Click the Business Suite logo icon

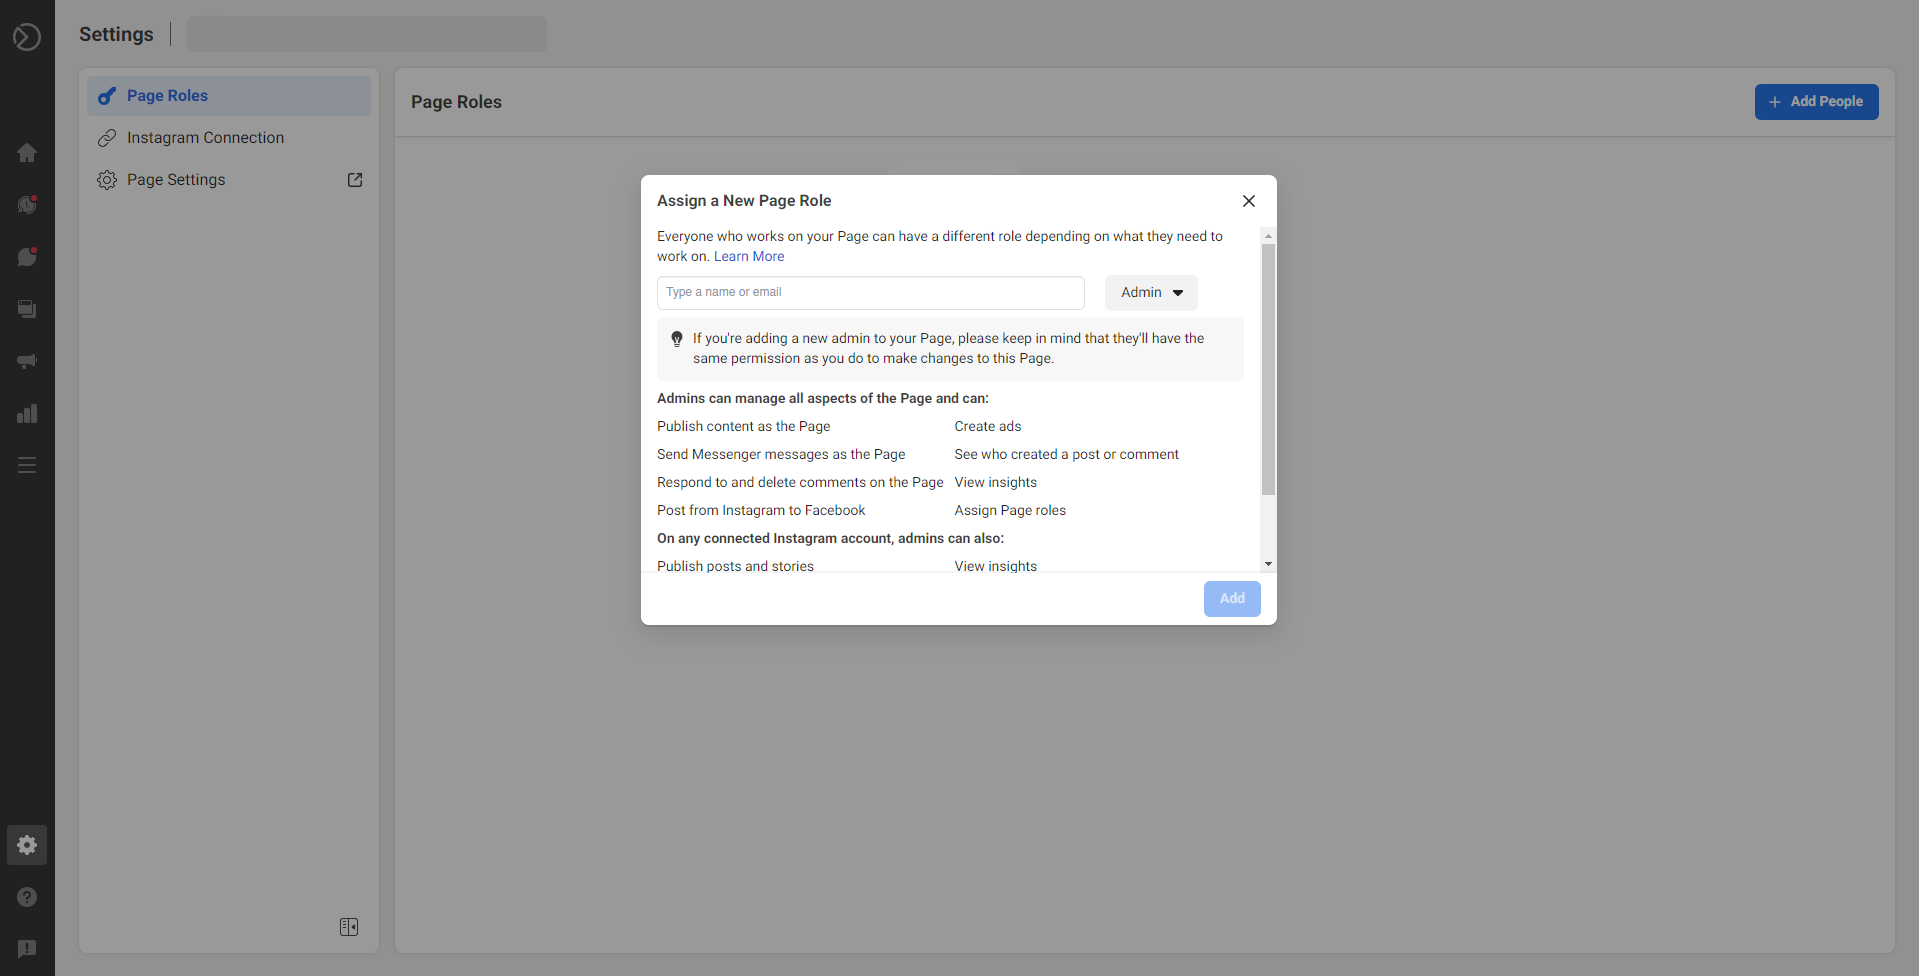point(27,37)
